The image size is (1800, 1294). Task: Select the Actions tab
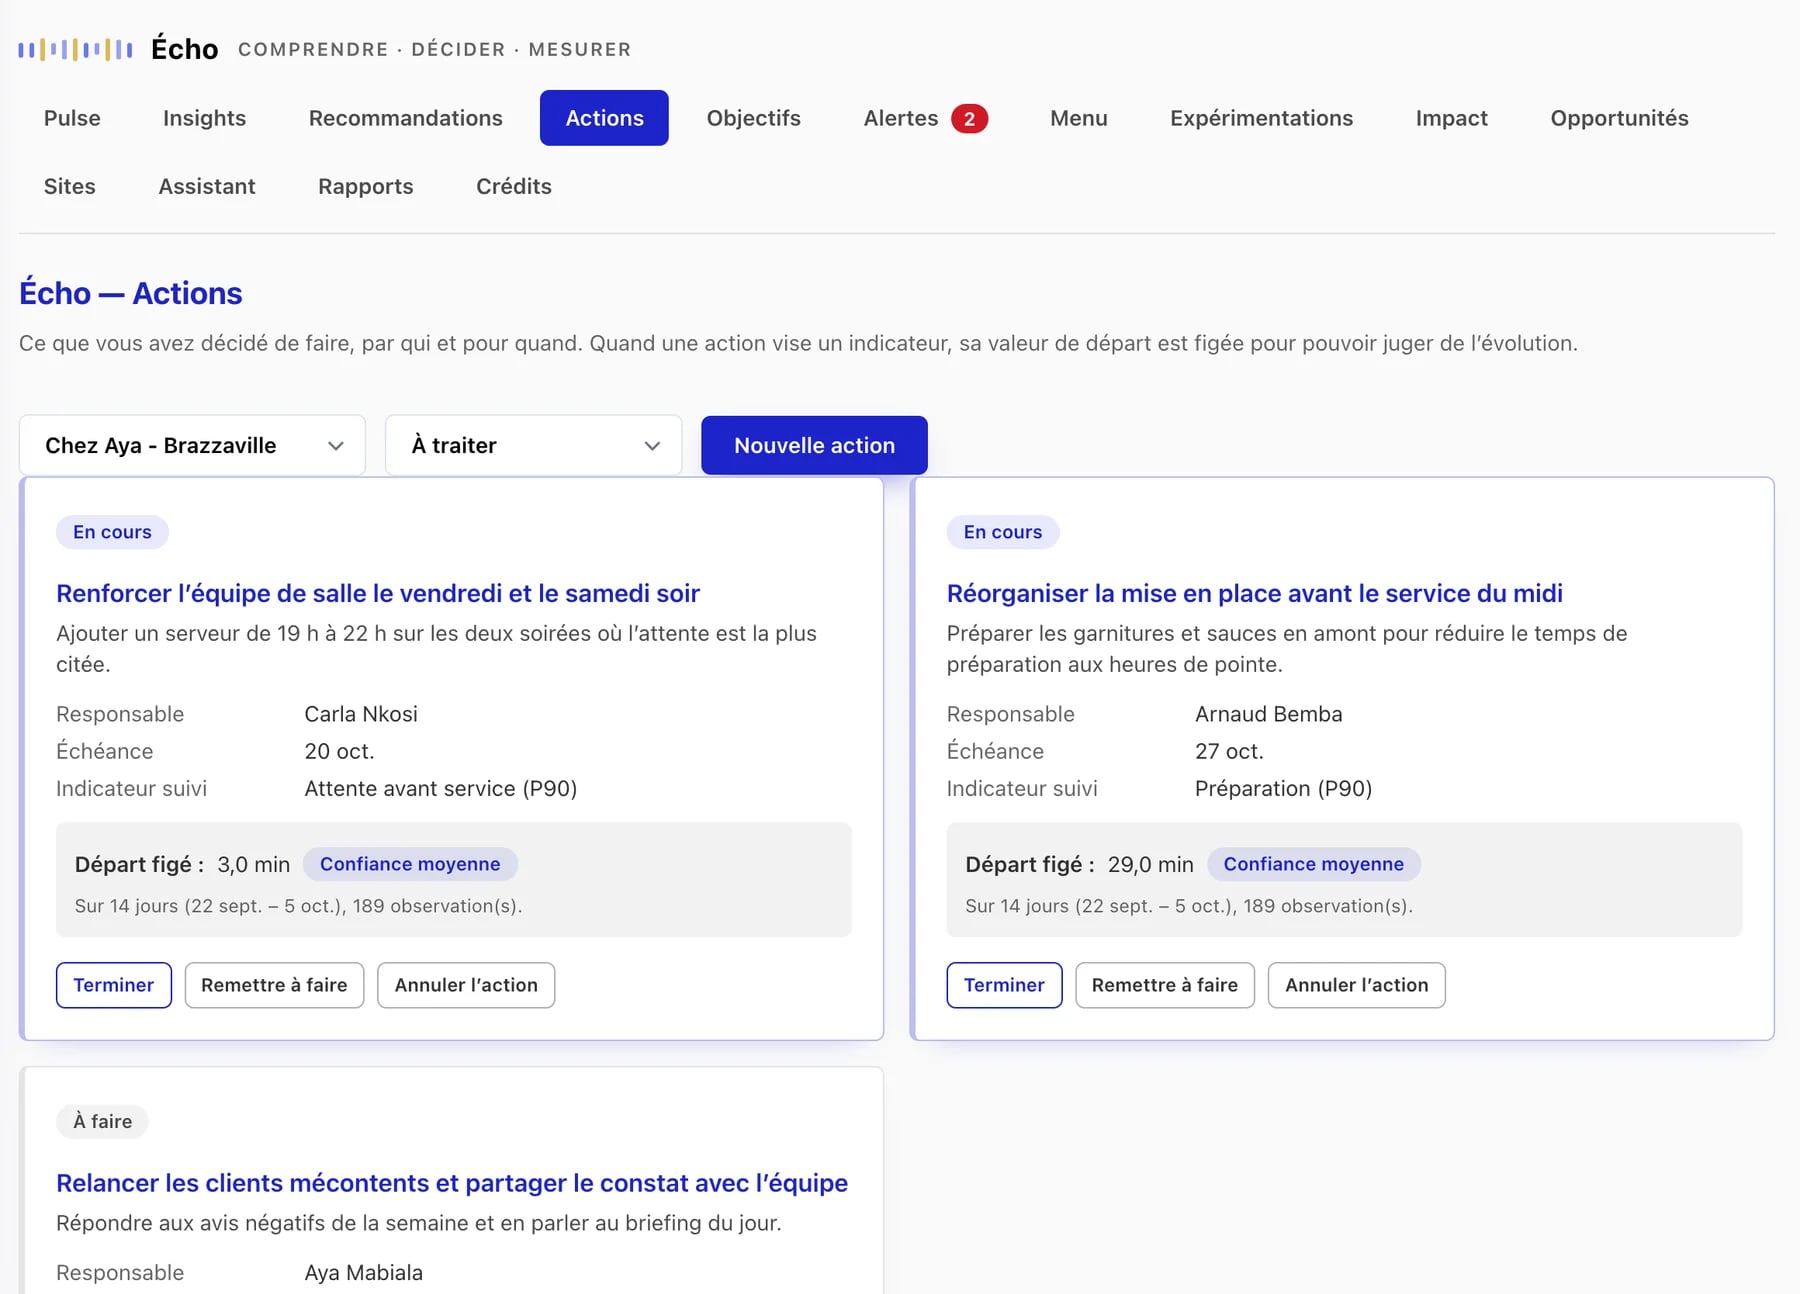(x=604, y=118)
